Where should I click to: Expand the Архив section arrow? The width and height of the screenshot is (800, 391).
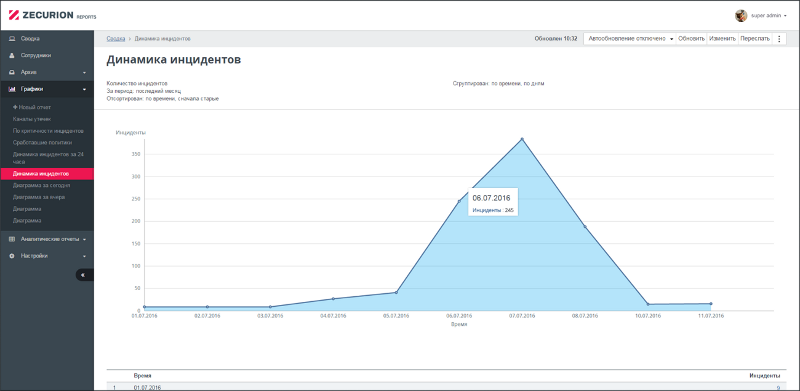click(85, 72)
